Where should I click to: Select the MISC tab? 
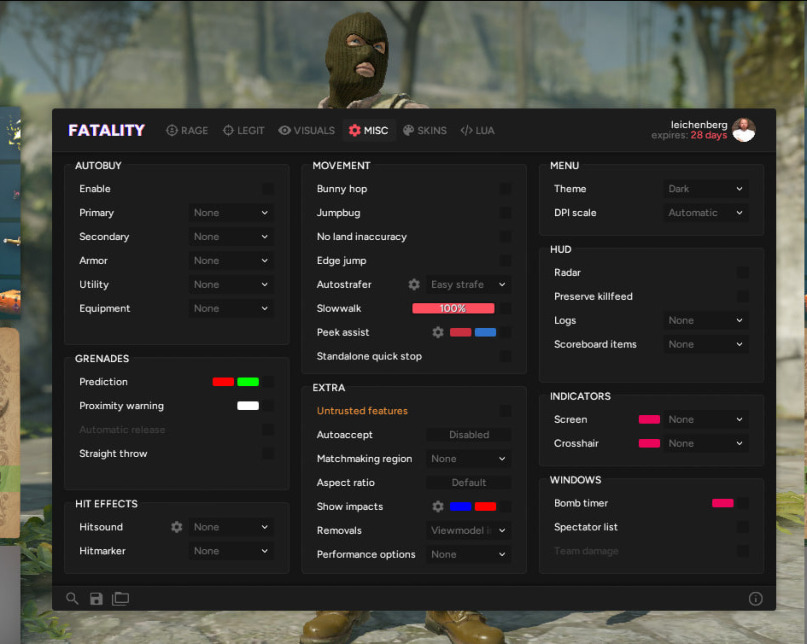pyautogui.click(x=369, y=130)
